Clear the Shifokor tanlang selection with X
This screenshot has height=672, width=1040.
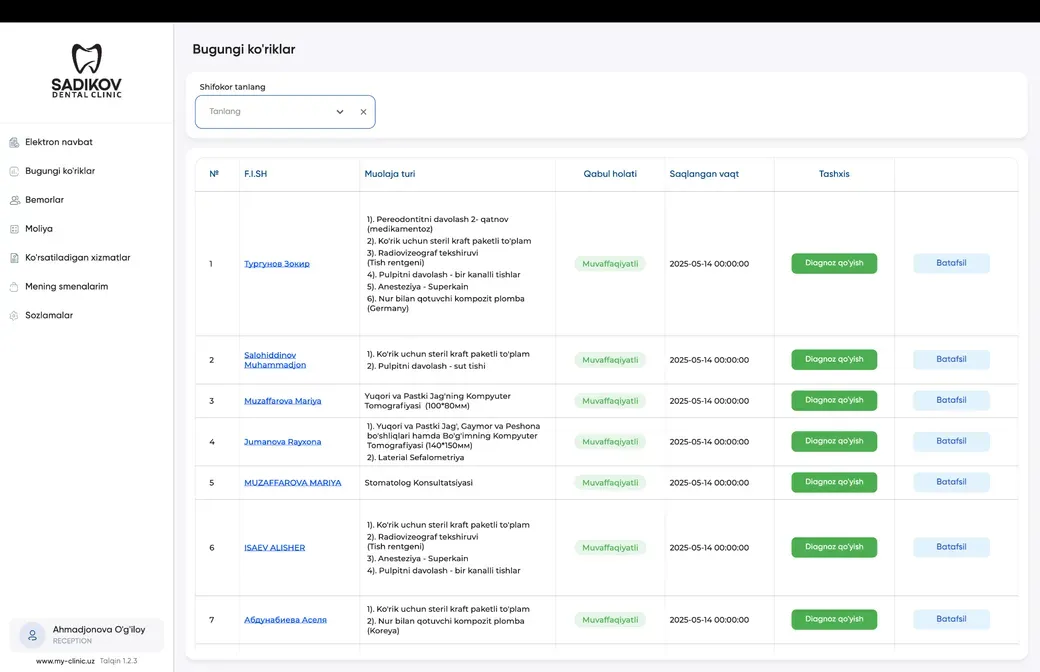[x=363, y=112]
